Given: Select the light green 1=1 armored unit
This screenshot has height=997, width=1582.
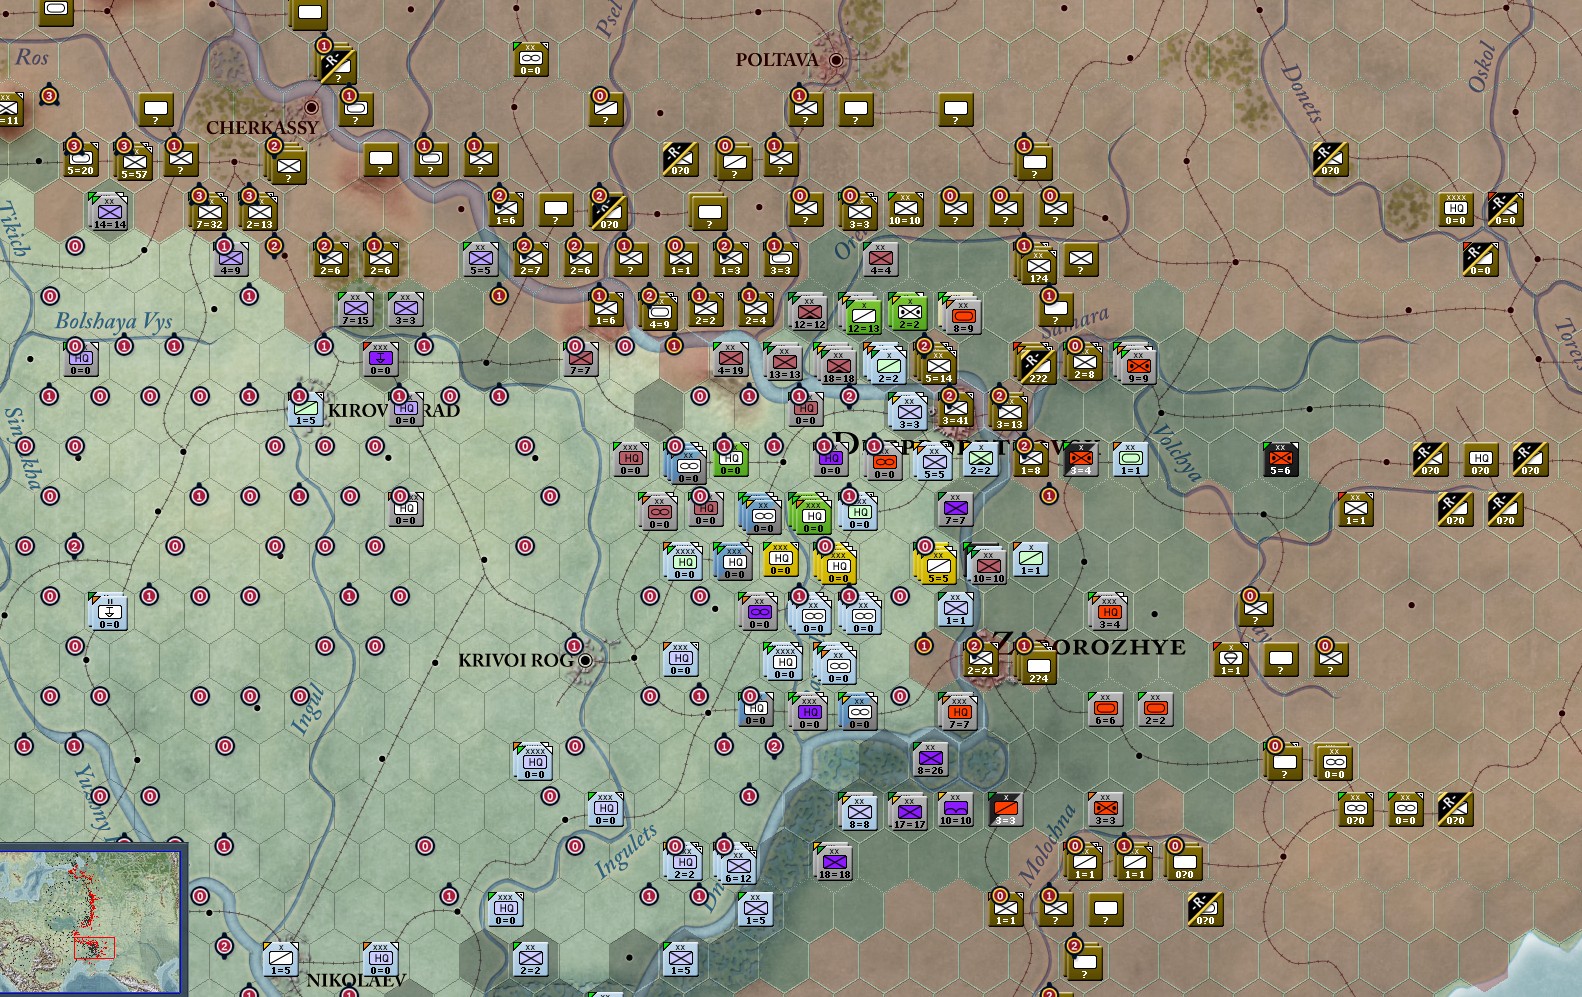Looking at the screenshot, I should 1130,459.
